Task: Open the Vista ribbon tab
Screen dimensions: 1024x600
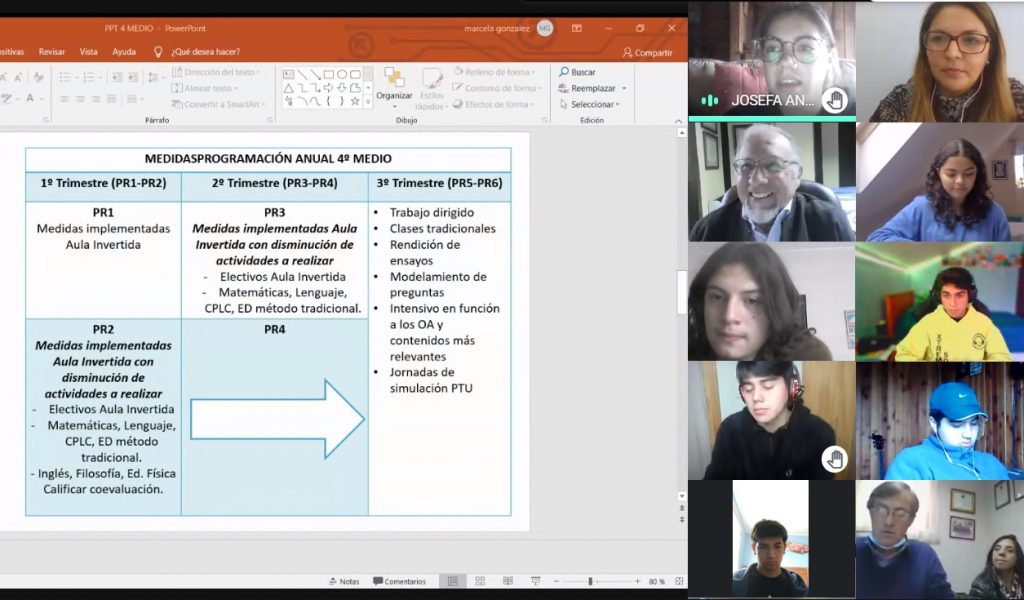Action: pos(88,52)
